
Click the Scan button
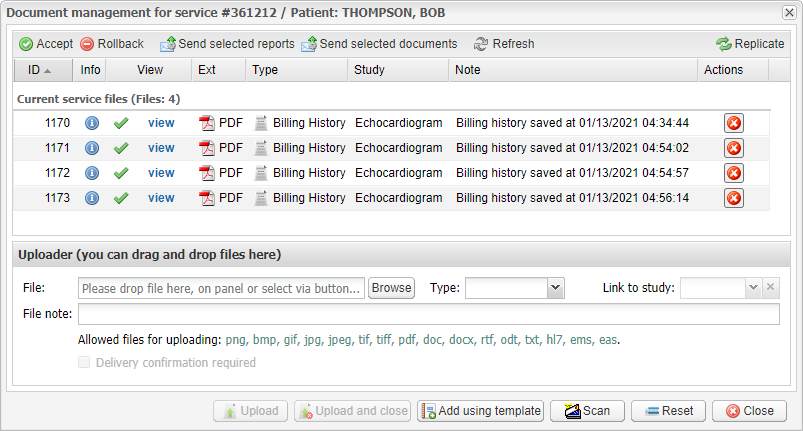point(587,411)
